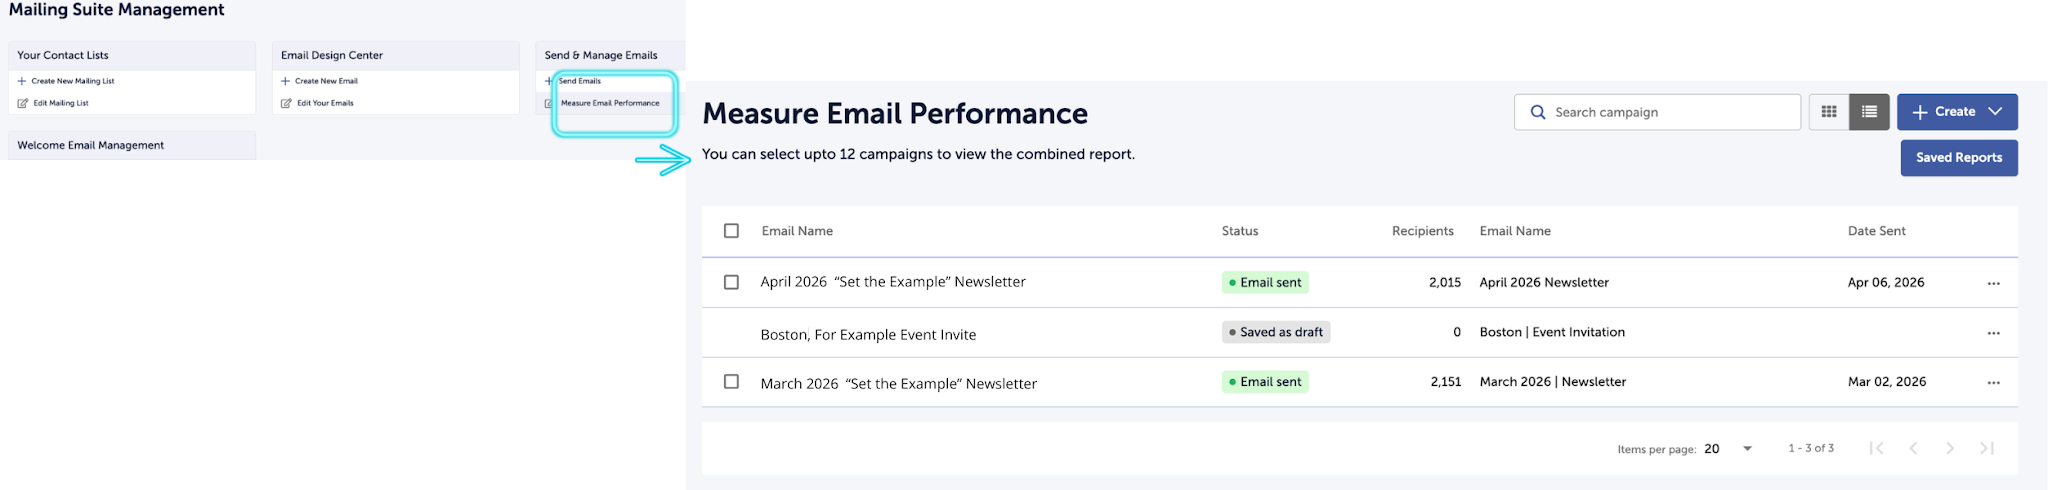
Task: Click the Saved Reports button
Action: (x=1958, y=158)
